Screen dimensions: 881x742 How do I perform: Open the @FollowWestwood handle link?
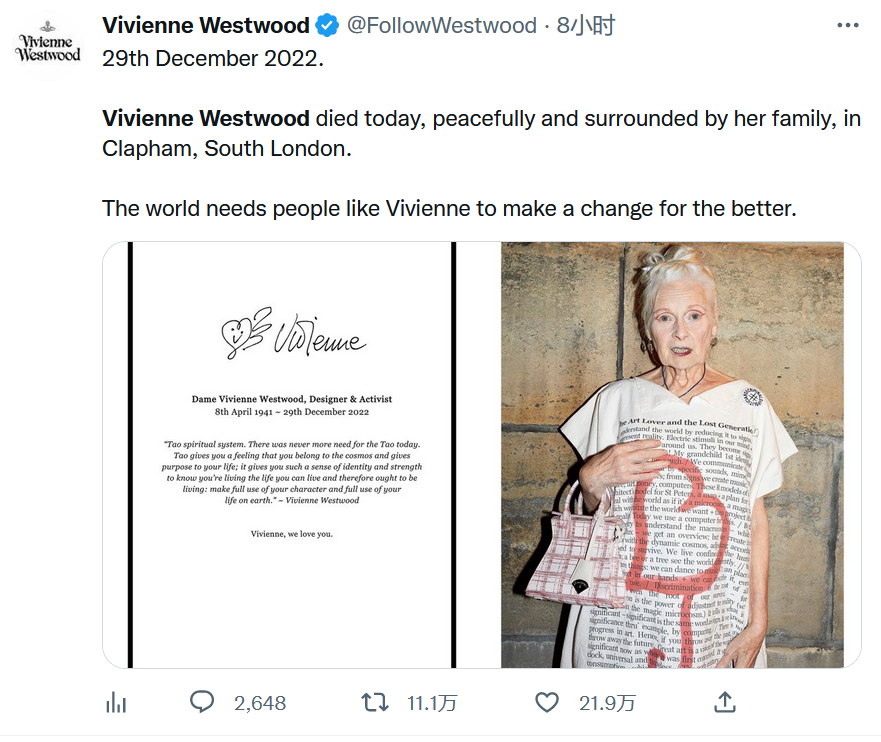442,25
